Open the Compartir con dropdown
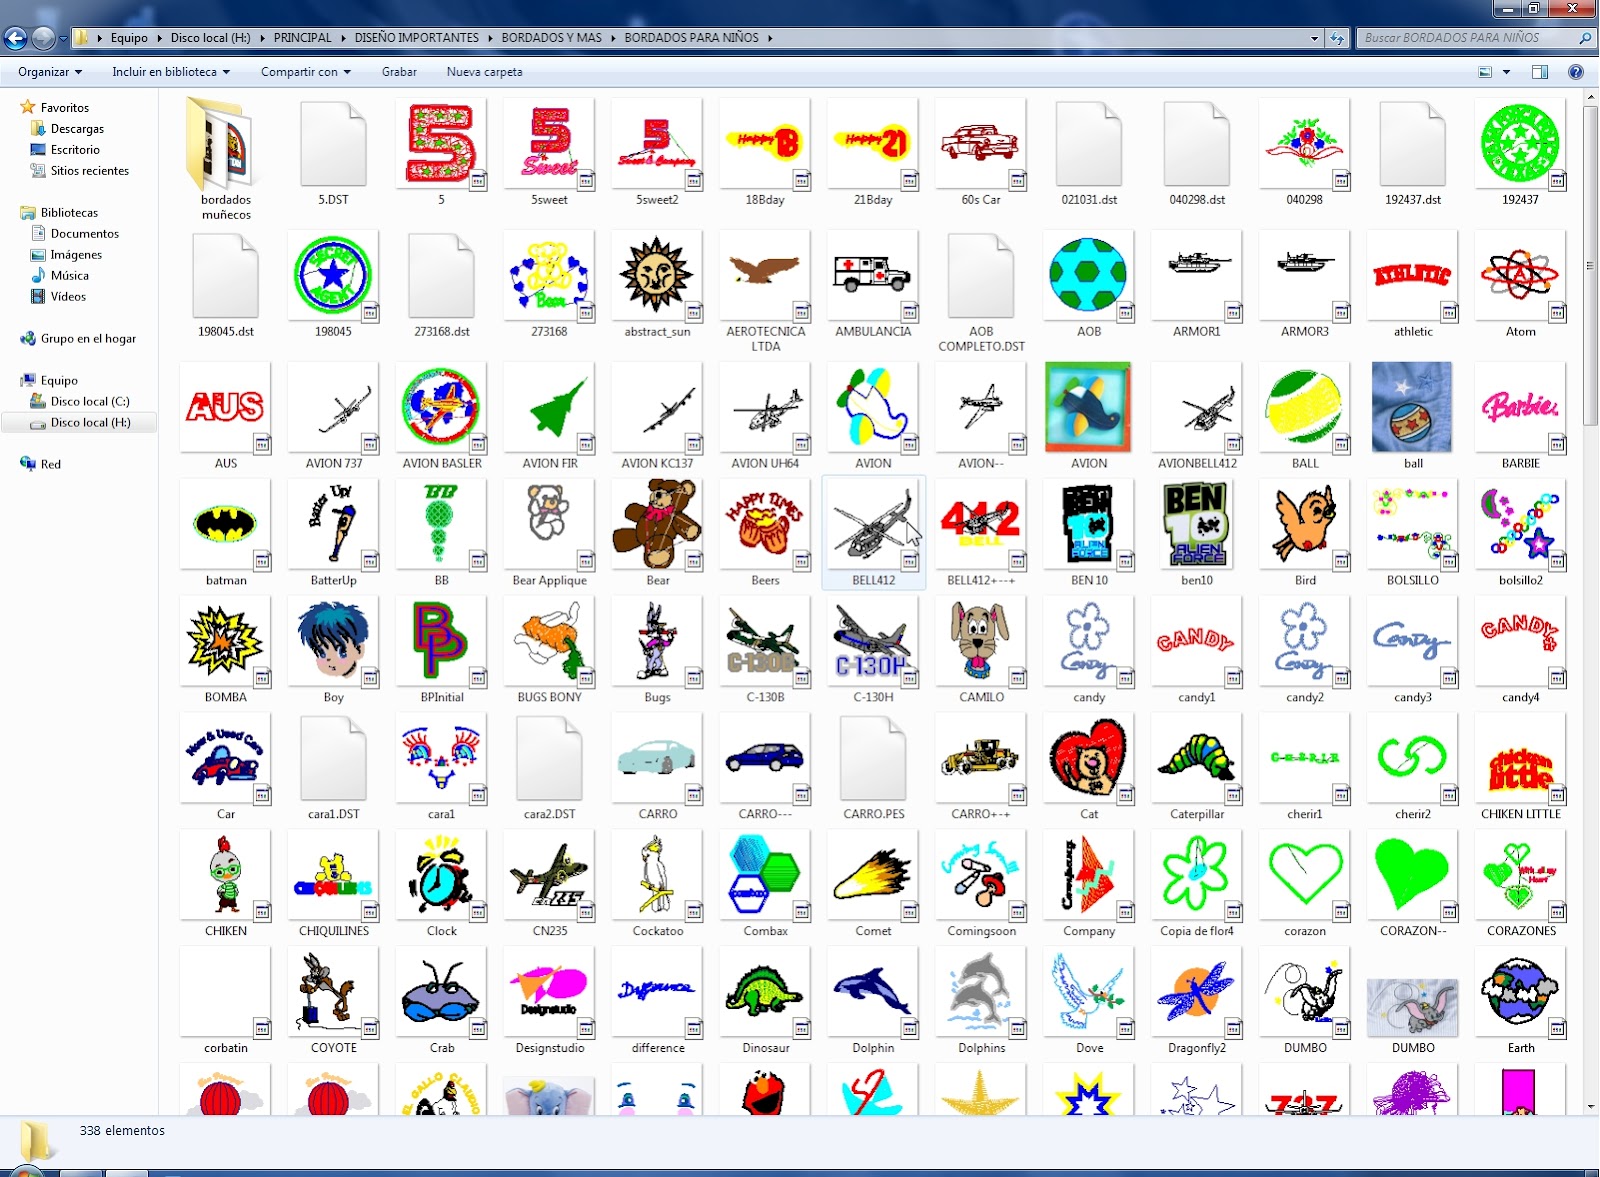The width and height of the screenshot is (1600, 1177). click(x=306, y=72)
